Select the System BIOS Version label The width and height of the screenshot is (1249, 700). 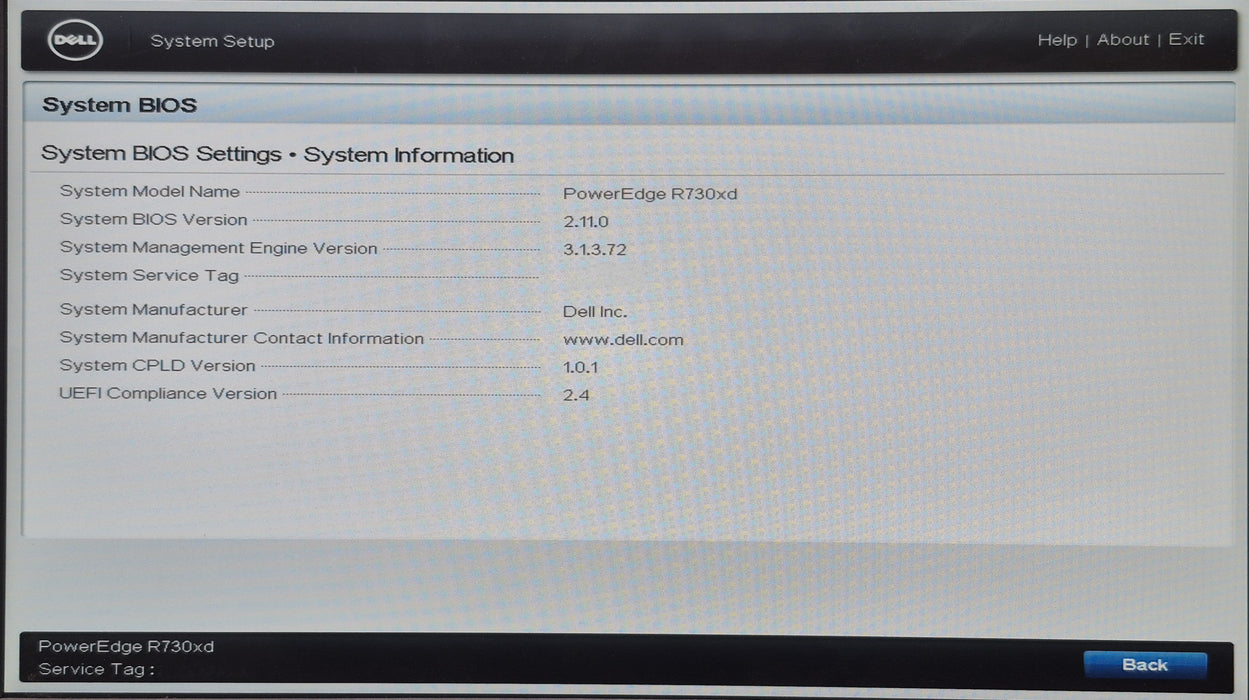[x=153, y=220]
